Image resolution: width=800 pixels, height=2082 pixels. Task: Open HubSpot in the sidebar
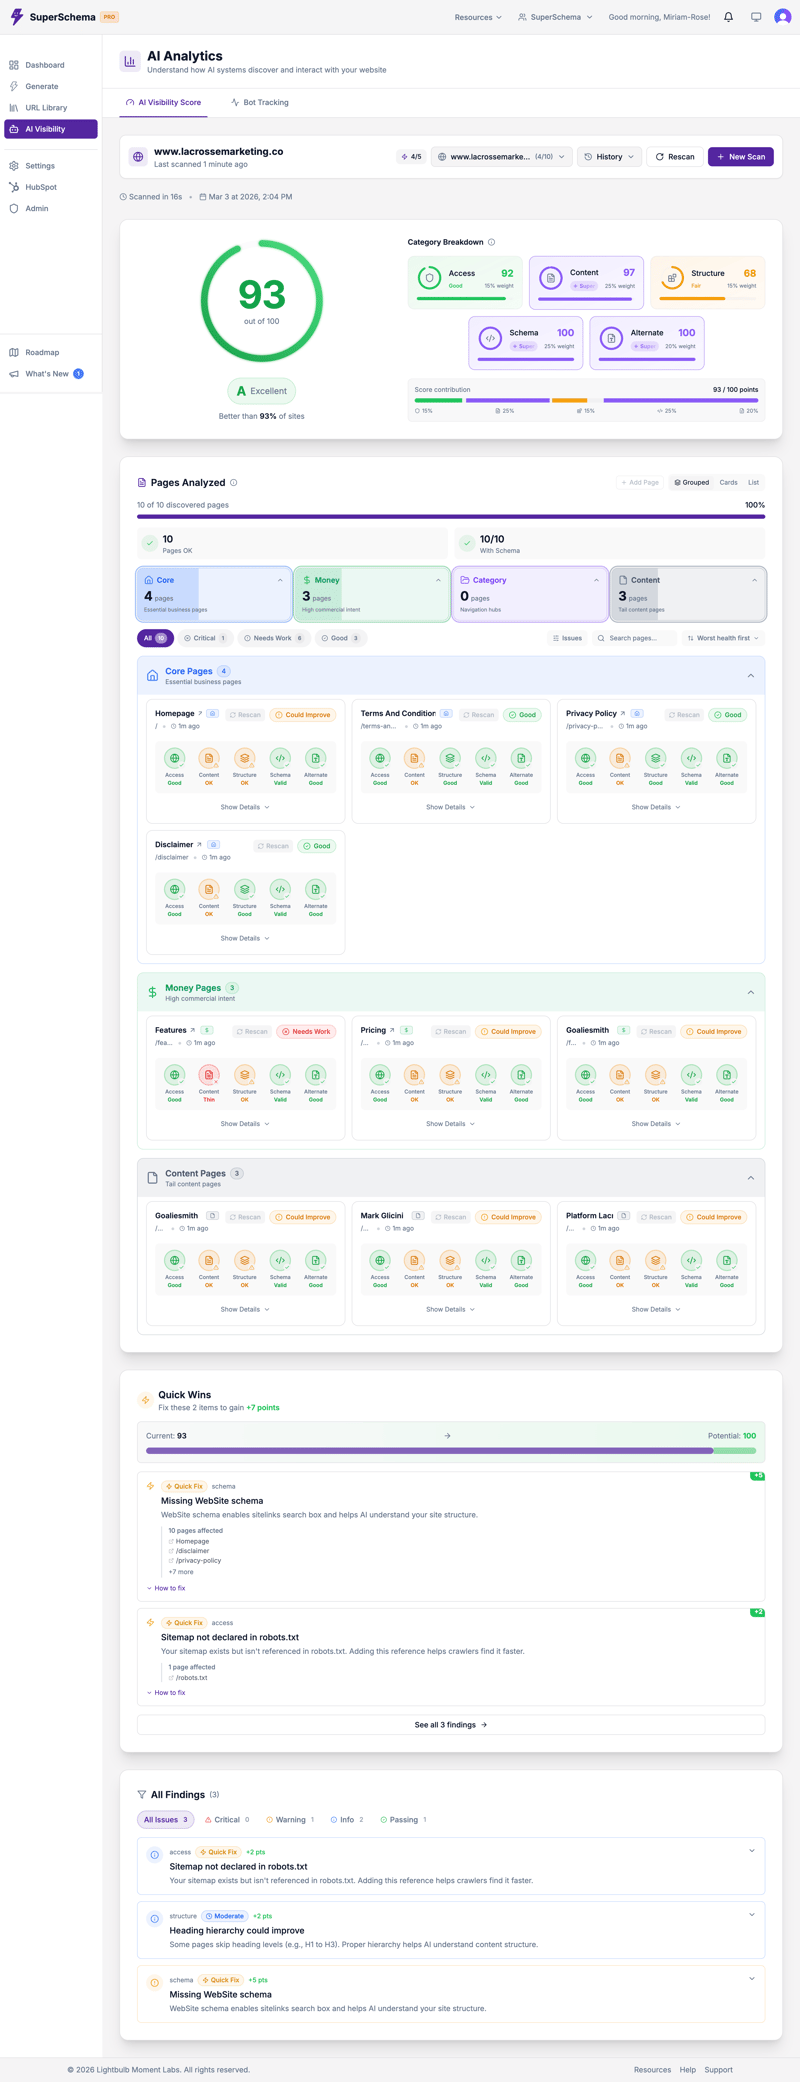tap(41, 187)
